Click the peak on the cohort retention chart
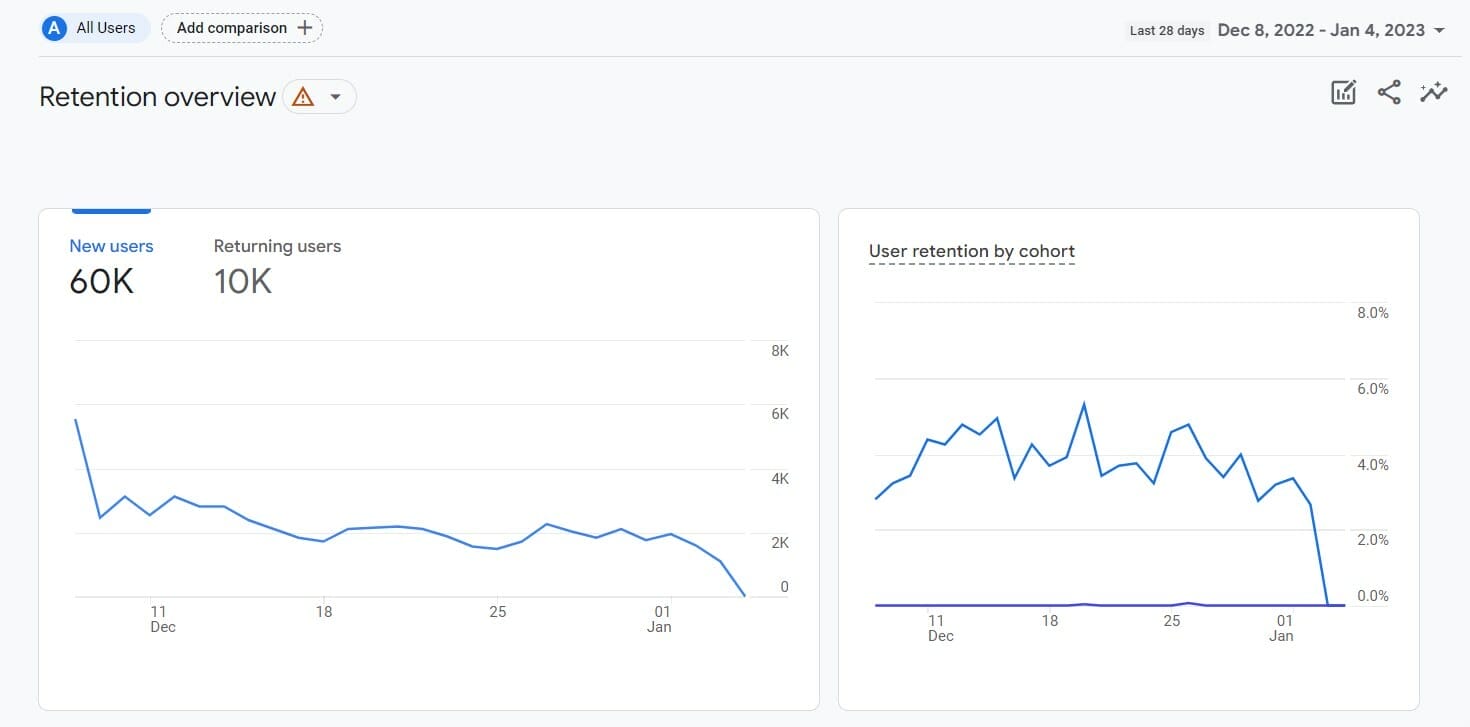The width and height of the screenshot is (1470, 727). [x=1084, y=402]
